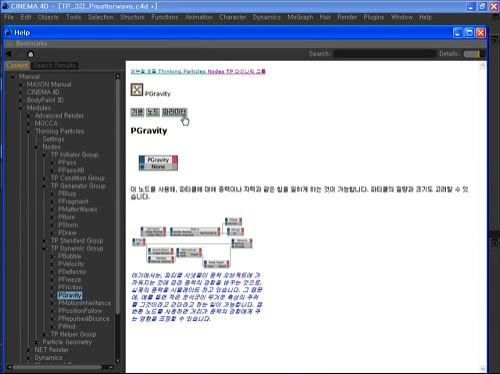Open the Functions menu
Viewport: 500px width, 374px height.
tap(165, 17)
